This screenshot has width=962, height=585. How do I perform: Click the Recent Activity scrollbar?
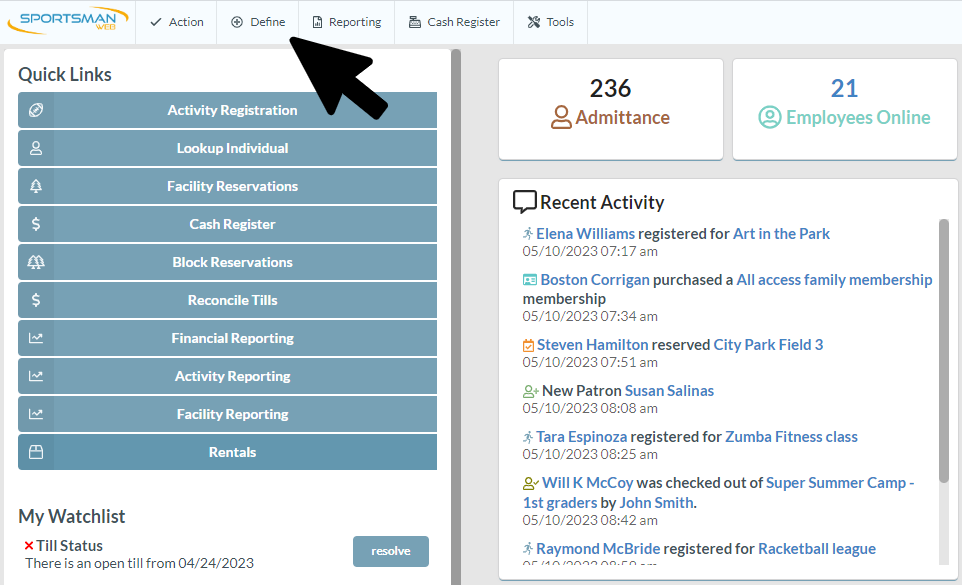[x=943, y=350]
